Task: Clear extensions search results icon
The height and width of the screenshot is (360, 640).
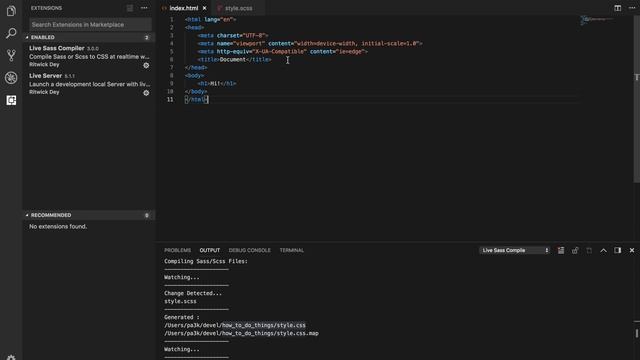Action: coord(130,8)
